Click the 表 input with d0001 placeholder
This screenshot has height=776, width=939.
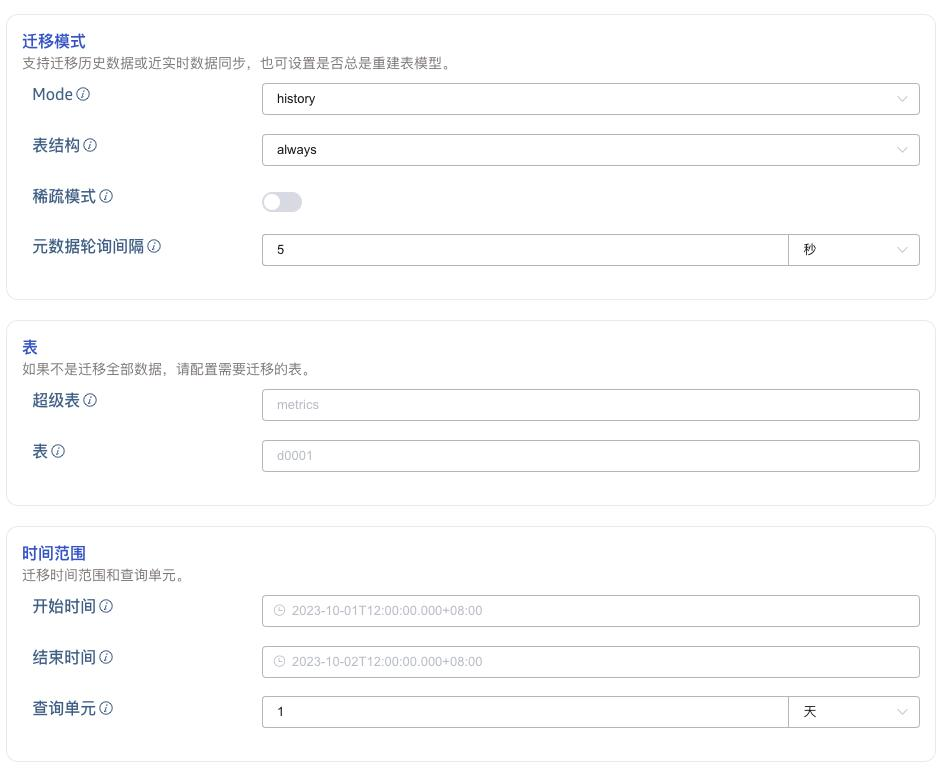click(x=590, y=456)
